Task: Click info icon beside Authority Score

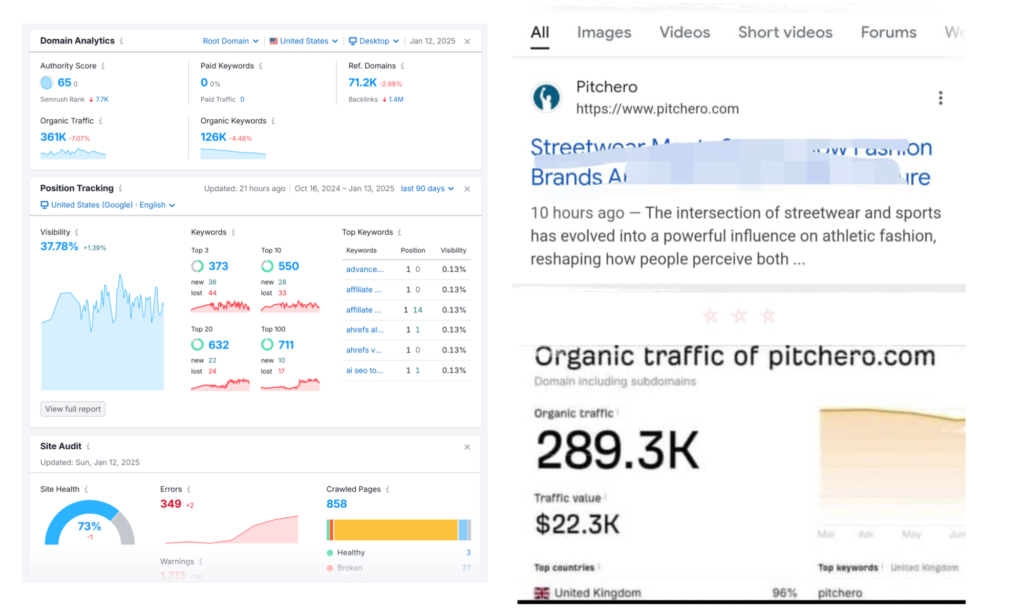Action: [x=103, y=66]
